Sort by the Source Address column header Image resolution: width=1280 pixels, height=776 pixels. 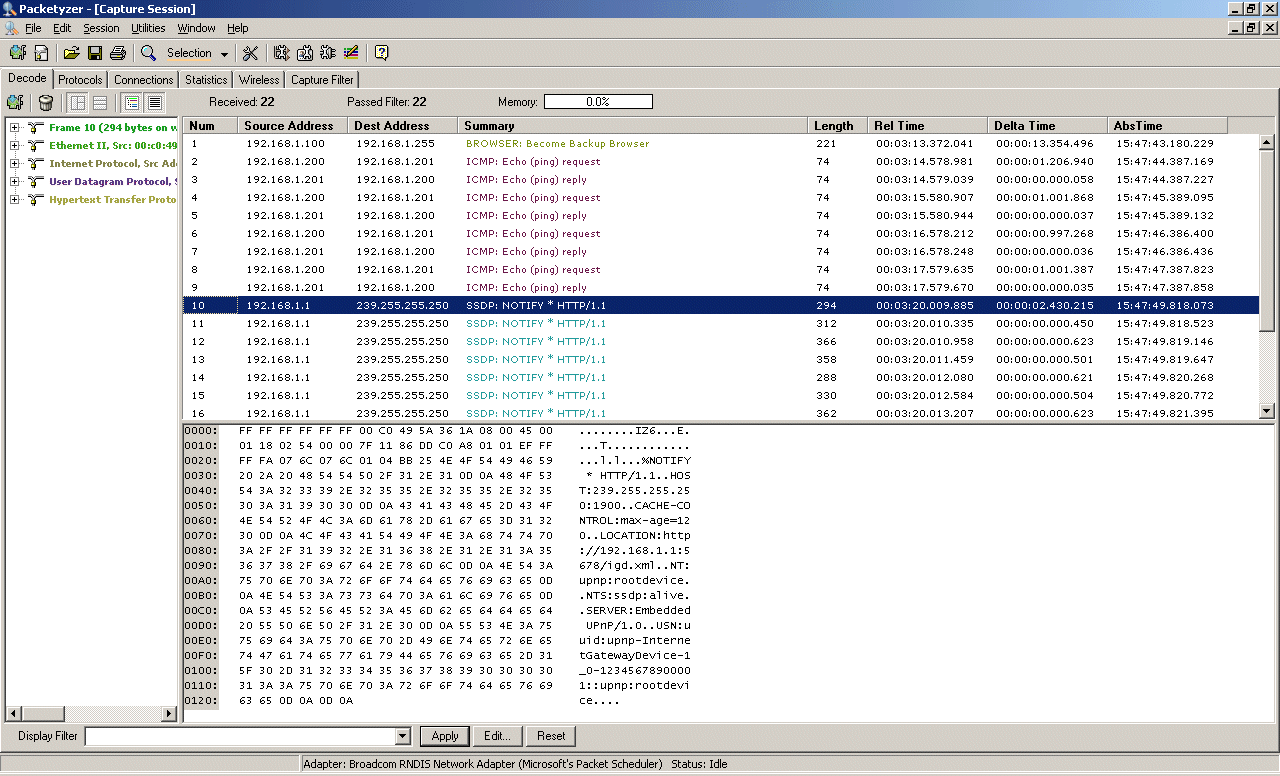coord(293,125)
